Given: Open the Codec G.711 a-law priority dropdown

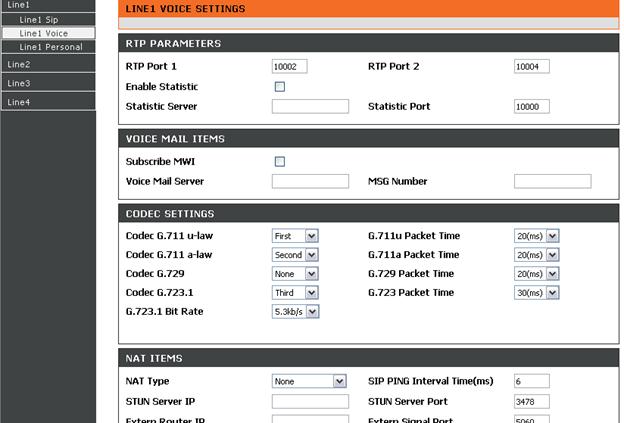Looking at the screenshot, I should pos(295,255).
